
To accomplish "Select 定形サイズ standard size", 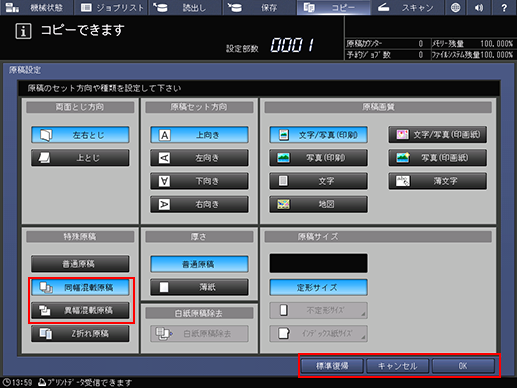I will pos(319,287).
